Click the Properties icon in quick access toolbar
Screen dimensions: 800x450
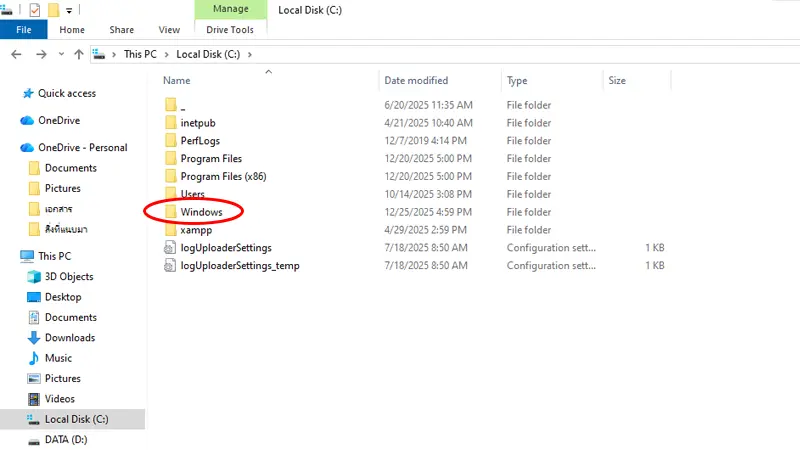(35, 10)
